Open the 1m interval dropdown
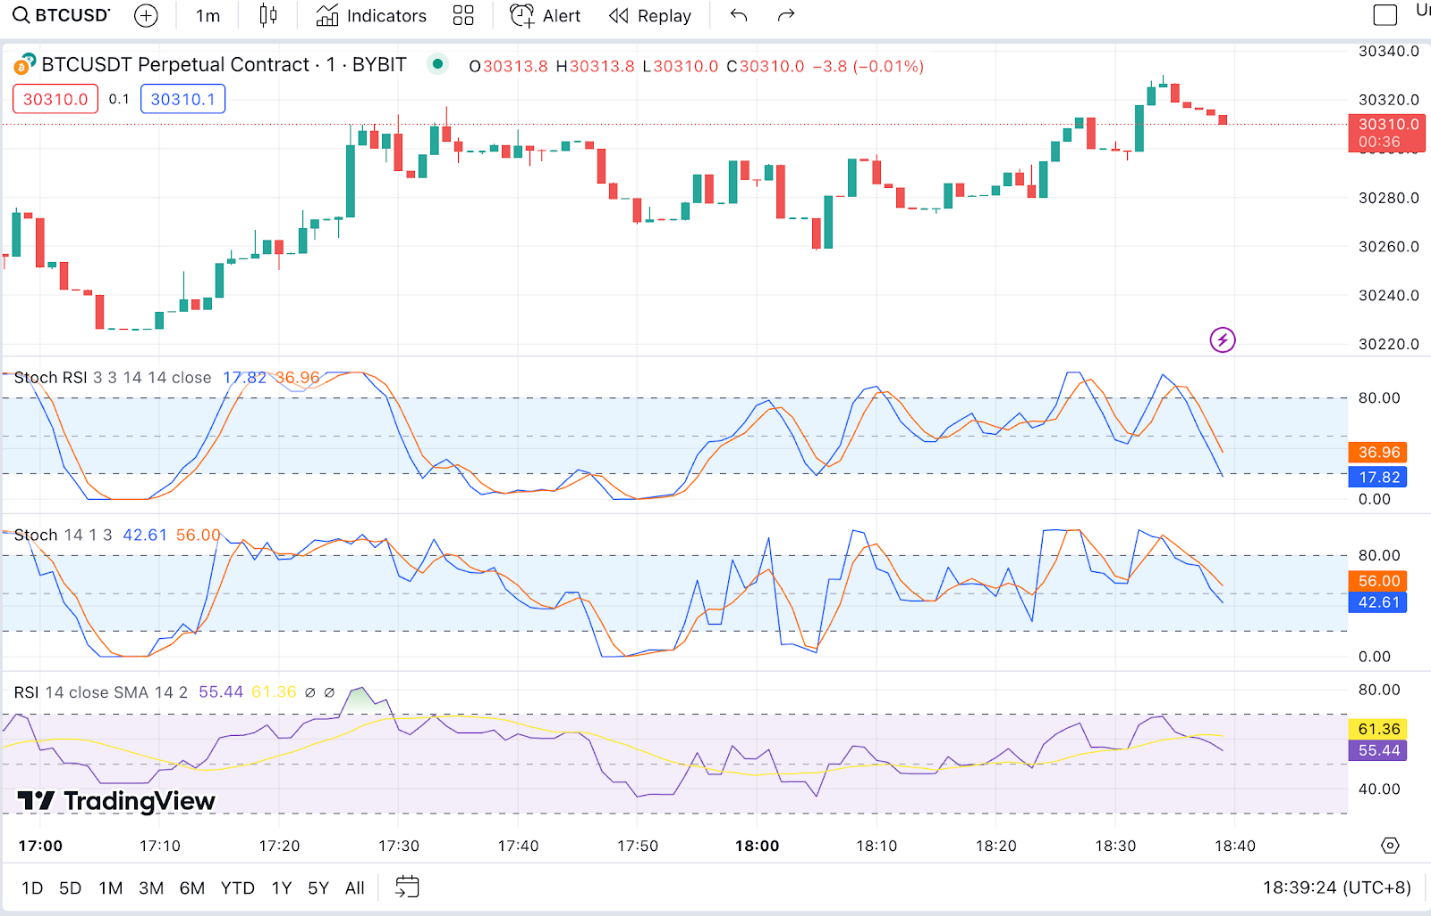Viewport: 1431px width, 916px height. 207,15
